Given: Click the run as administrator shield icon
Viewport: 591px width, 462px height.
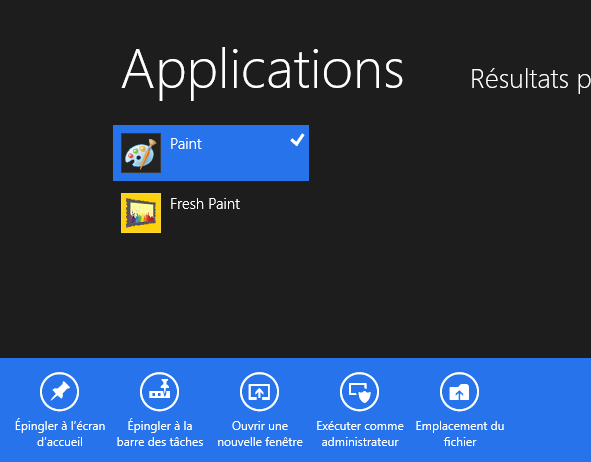Looking at the screenshot, I should tap(359, 392).
